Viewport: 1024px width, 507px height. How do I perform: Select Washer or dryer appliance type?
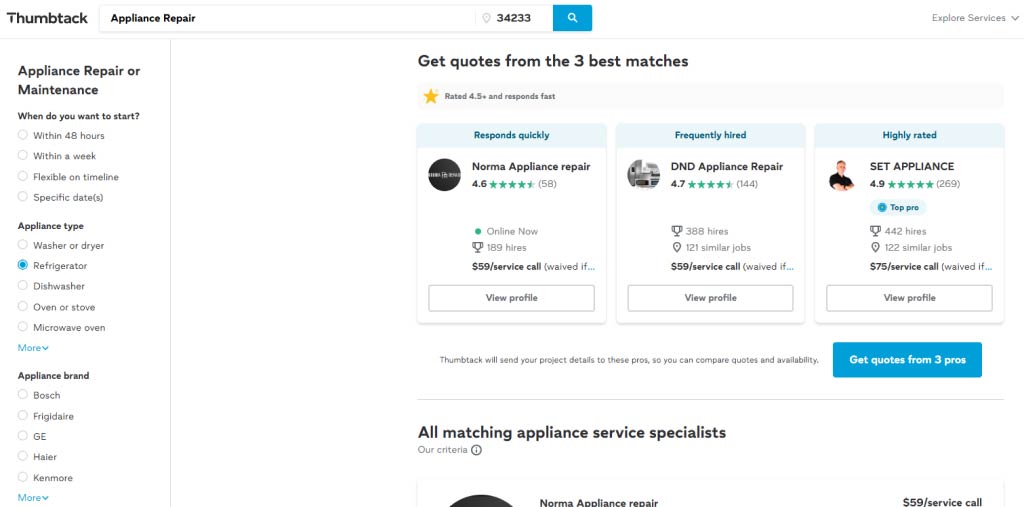tap(23, 245)
